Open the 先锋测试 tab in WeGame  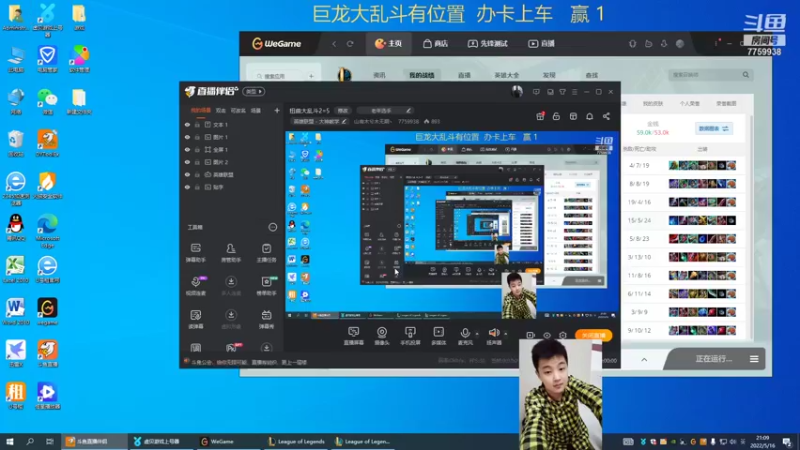[x=488, y=44]
